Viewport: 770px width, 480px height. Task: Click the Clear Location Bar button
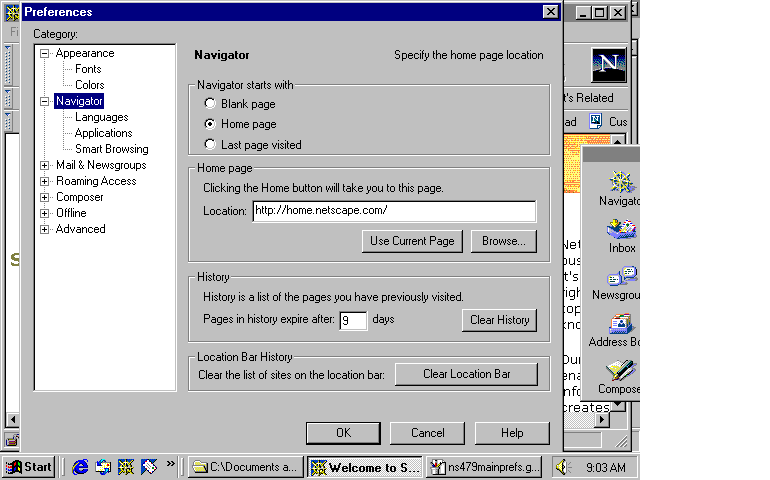(466, 374)
